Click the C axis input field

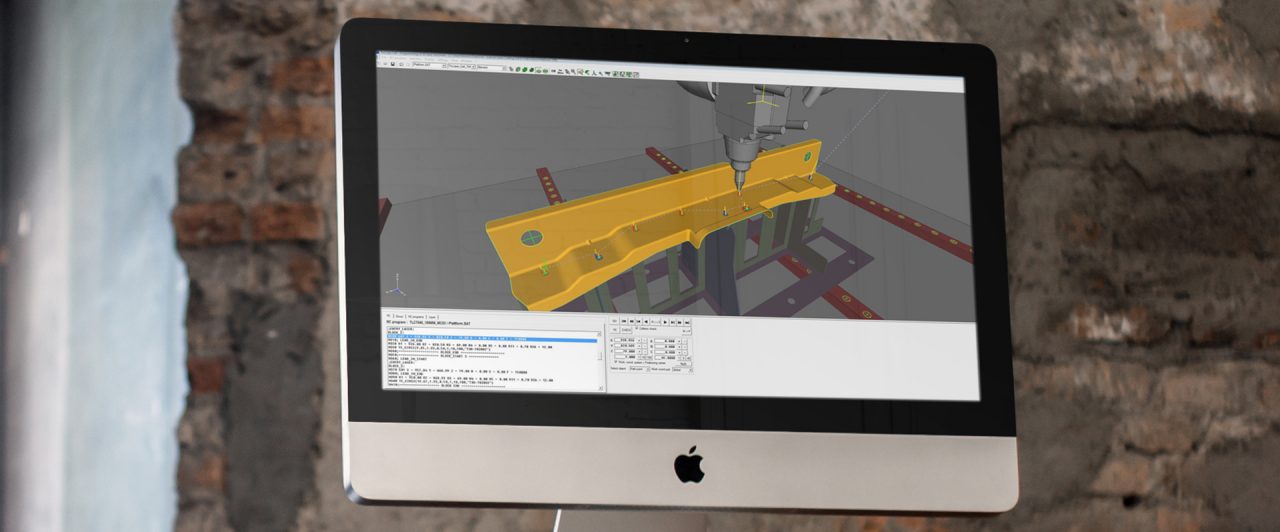(665, 351)
